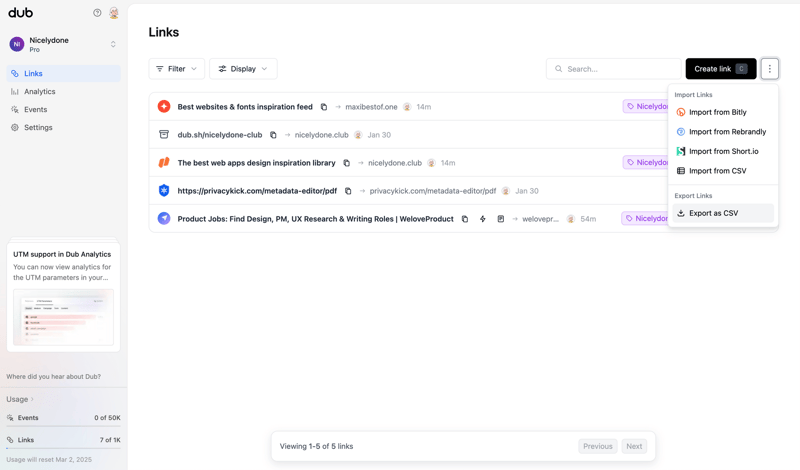Viewport: 800px width, 470px height.
Task: Copy the dub.sh/nicelydone-club link
Action: (x=273, y=135)
